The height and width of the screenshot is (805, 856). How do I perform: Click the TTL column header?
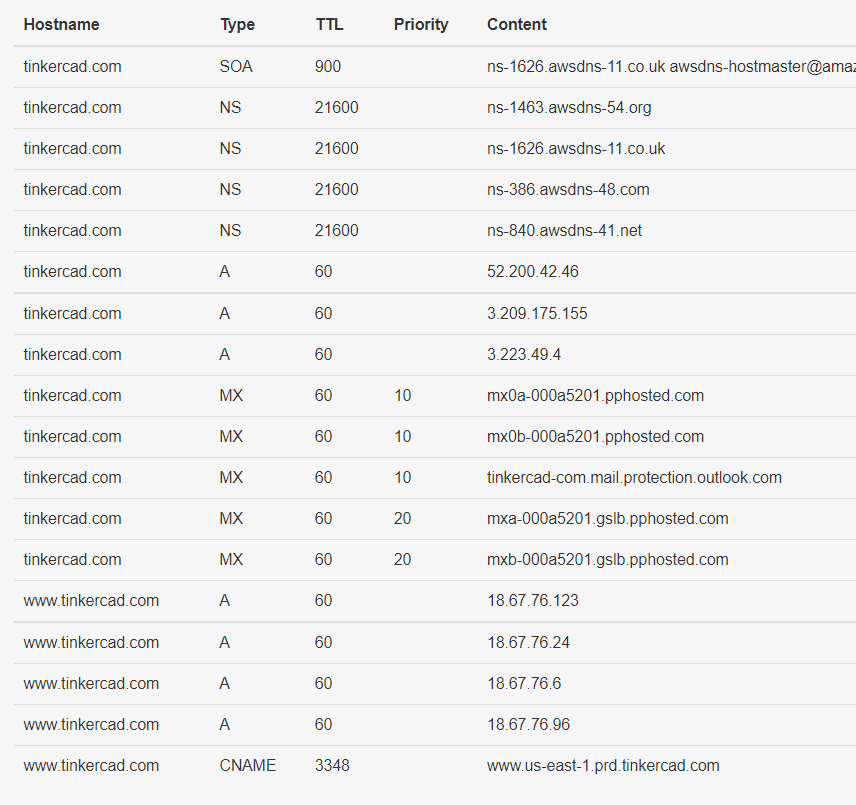click(329, 25)
